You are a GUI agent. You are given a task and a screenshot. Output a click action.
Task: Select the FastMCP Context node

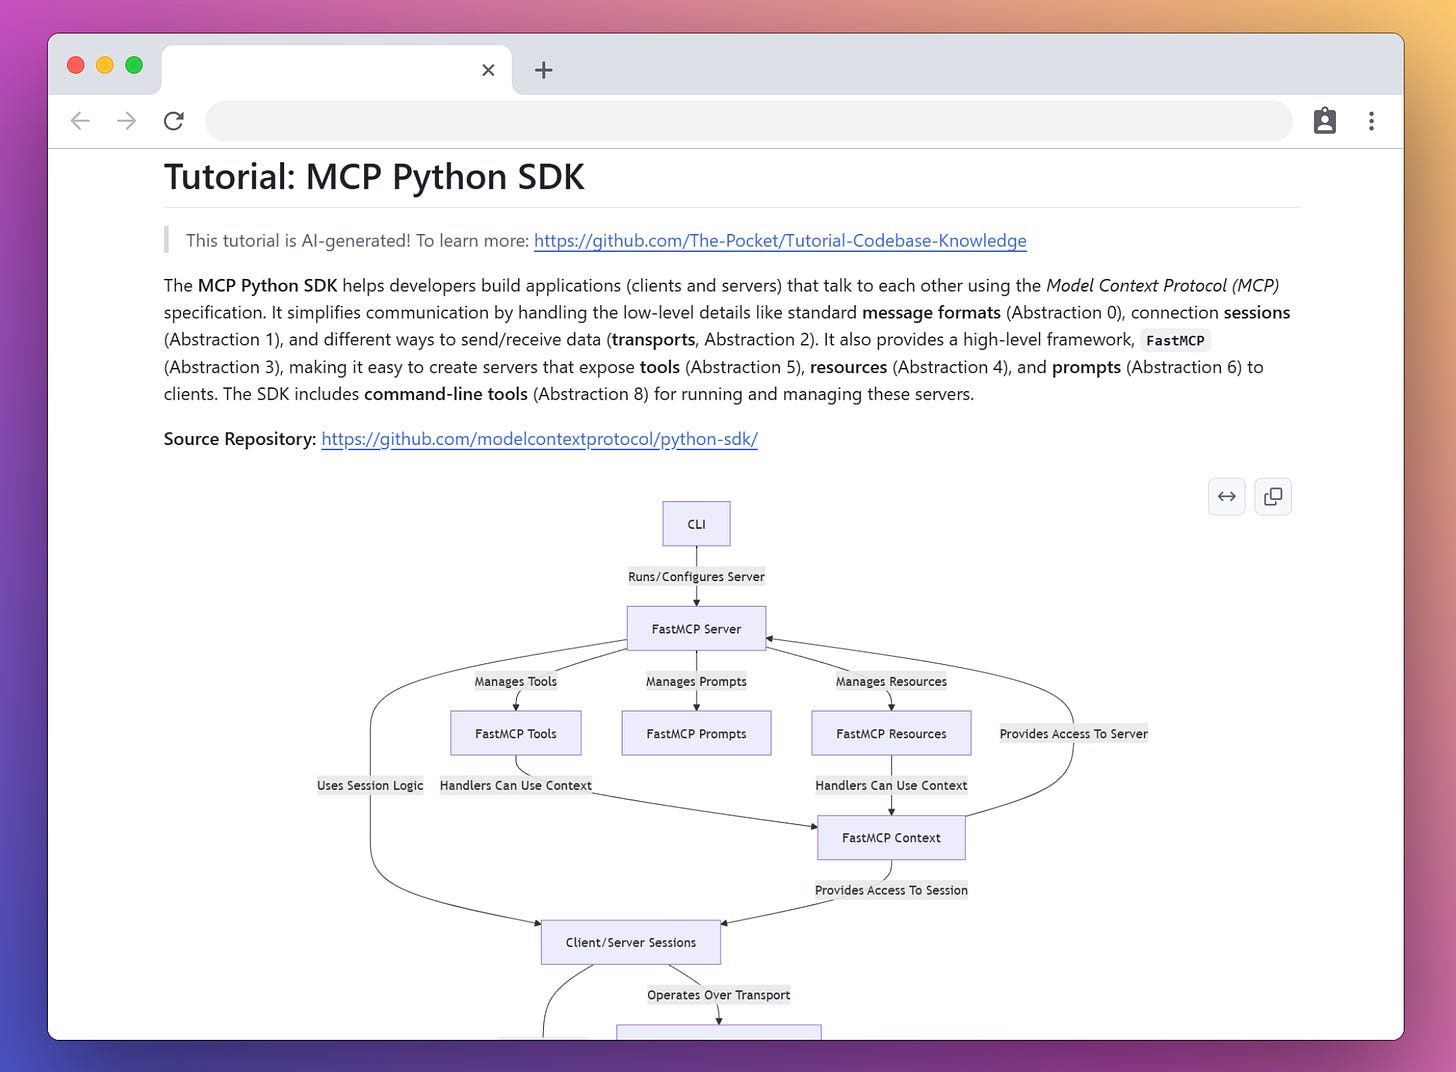pyautogui.click(x=891, y=837)
